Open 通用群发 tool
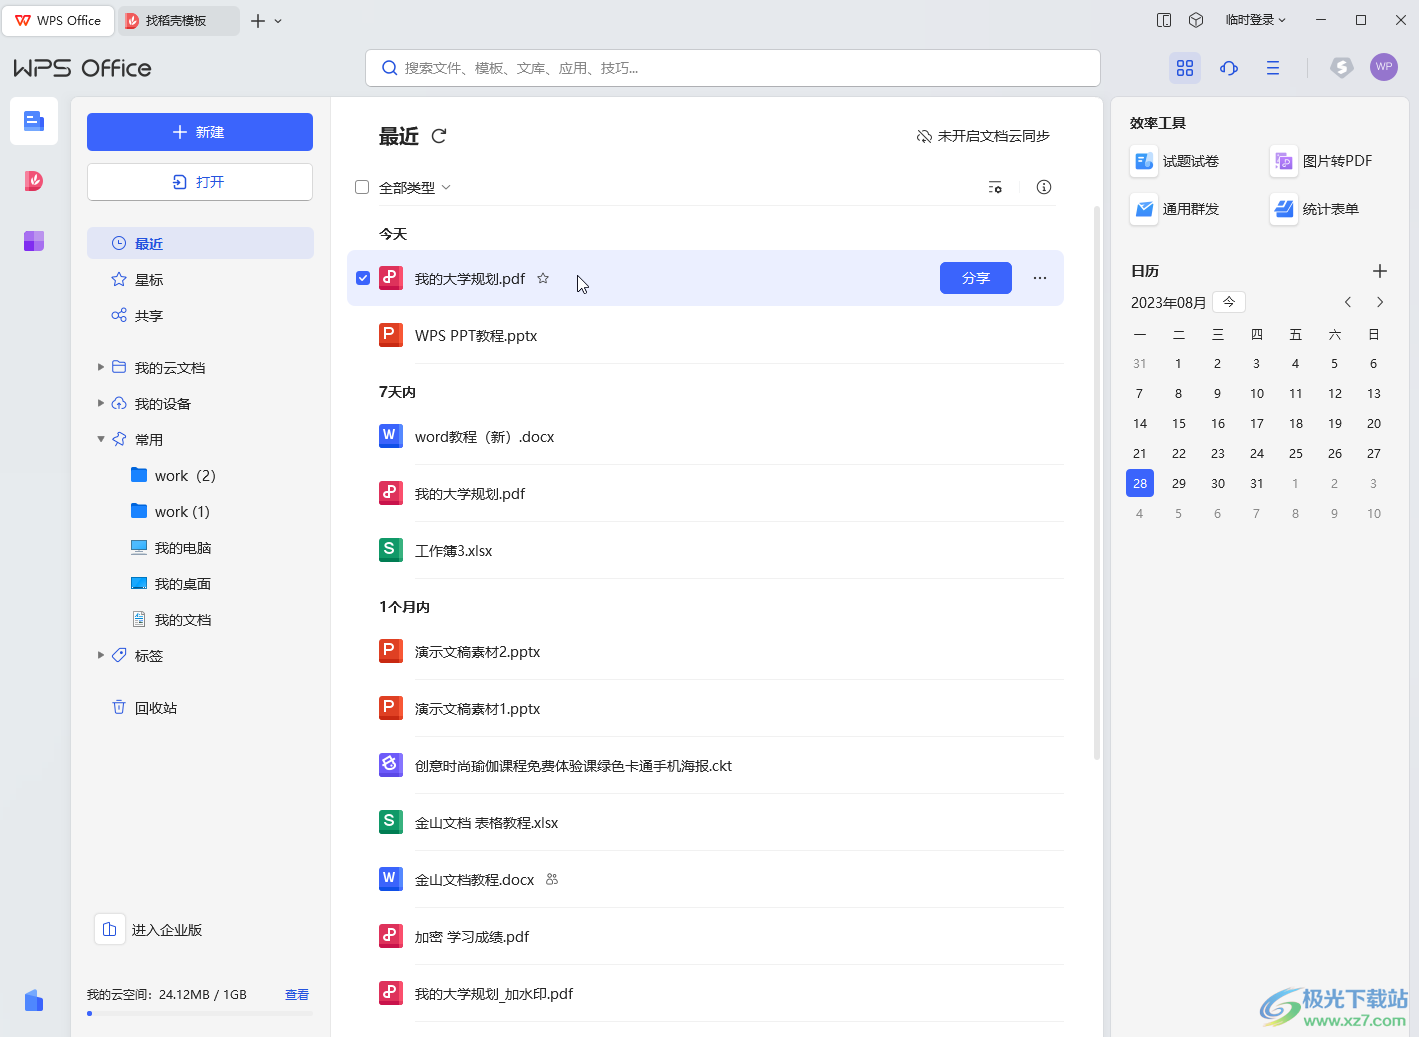1419x1037 pixels. point(1176,209)
